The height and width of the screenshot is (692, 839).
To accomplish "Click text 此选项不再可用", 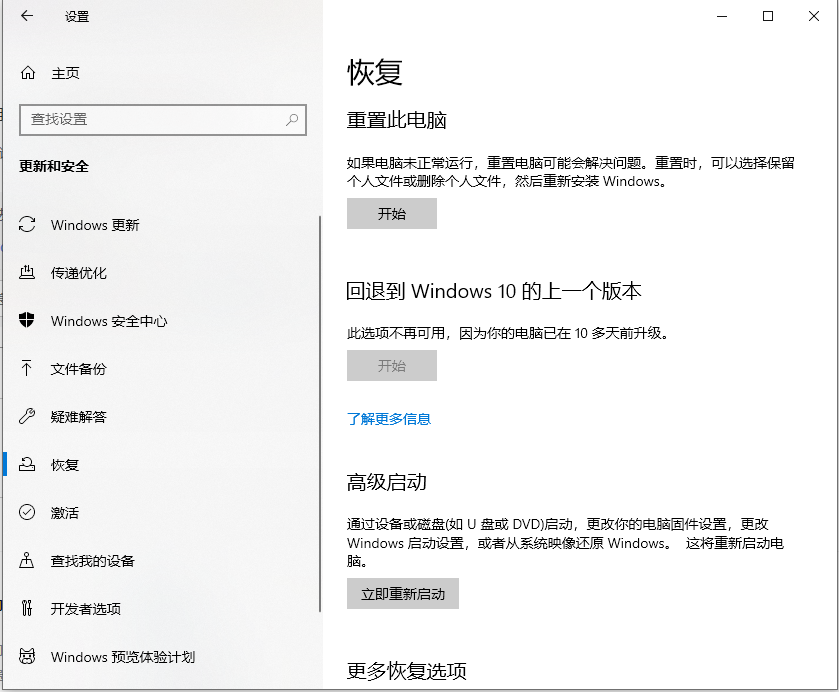I will coord(396,333).
